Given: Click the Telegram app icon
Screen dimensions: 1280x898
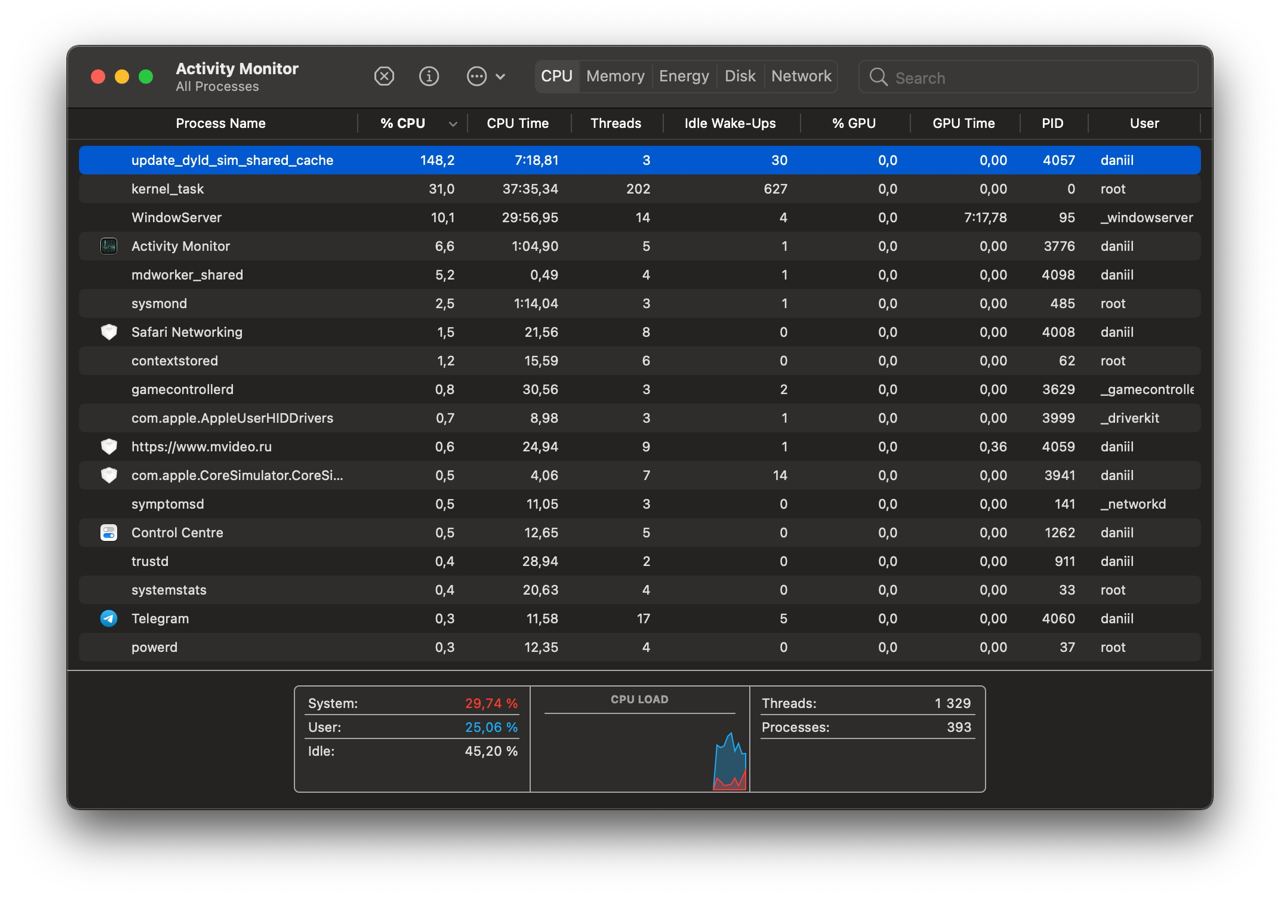Looking at the screenshot, I should point(109,619).
